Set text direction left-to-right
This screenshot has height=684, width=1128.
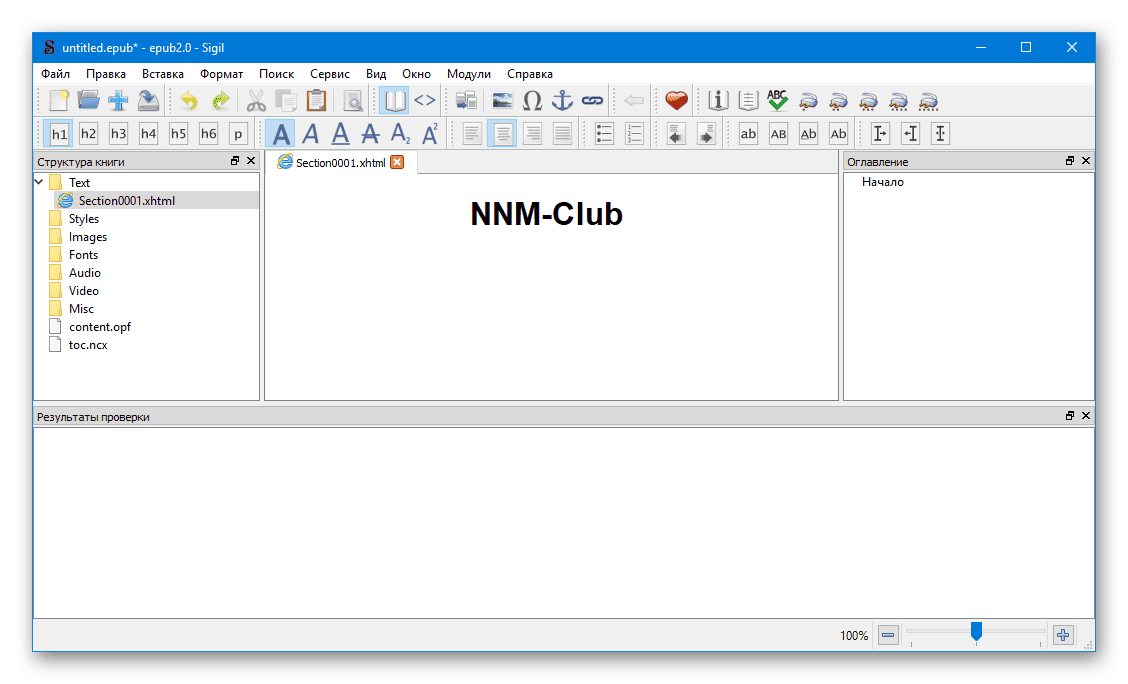(880, 134)
